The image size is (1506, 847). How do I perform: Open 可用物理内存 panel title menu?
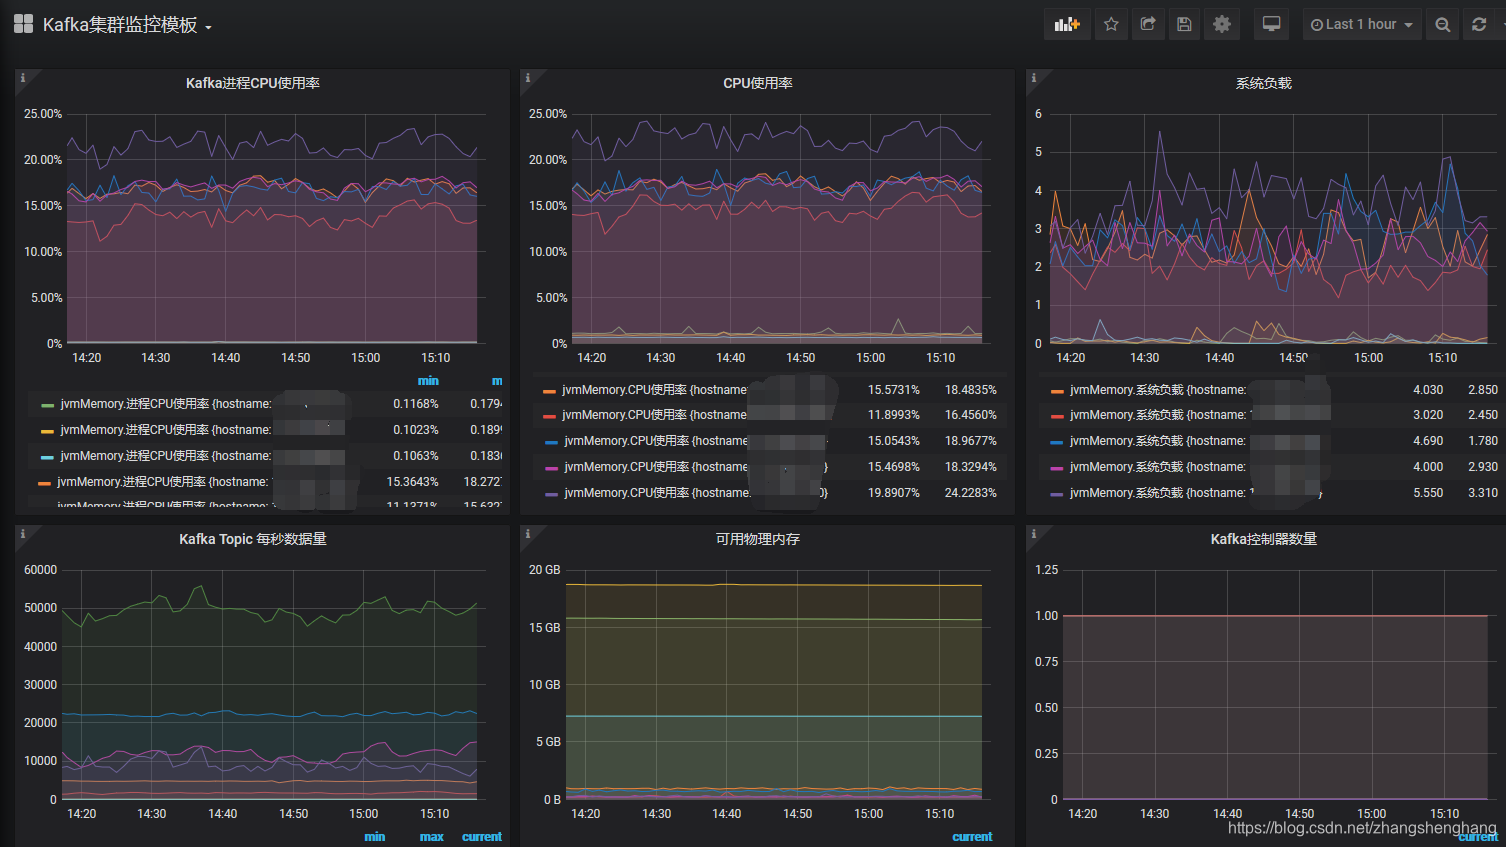tap(758, 539)
